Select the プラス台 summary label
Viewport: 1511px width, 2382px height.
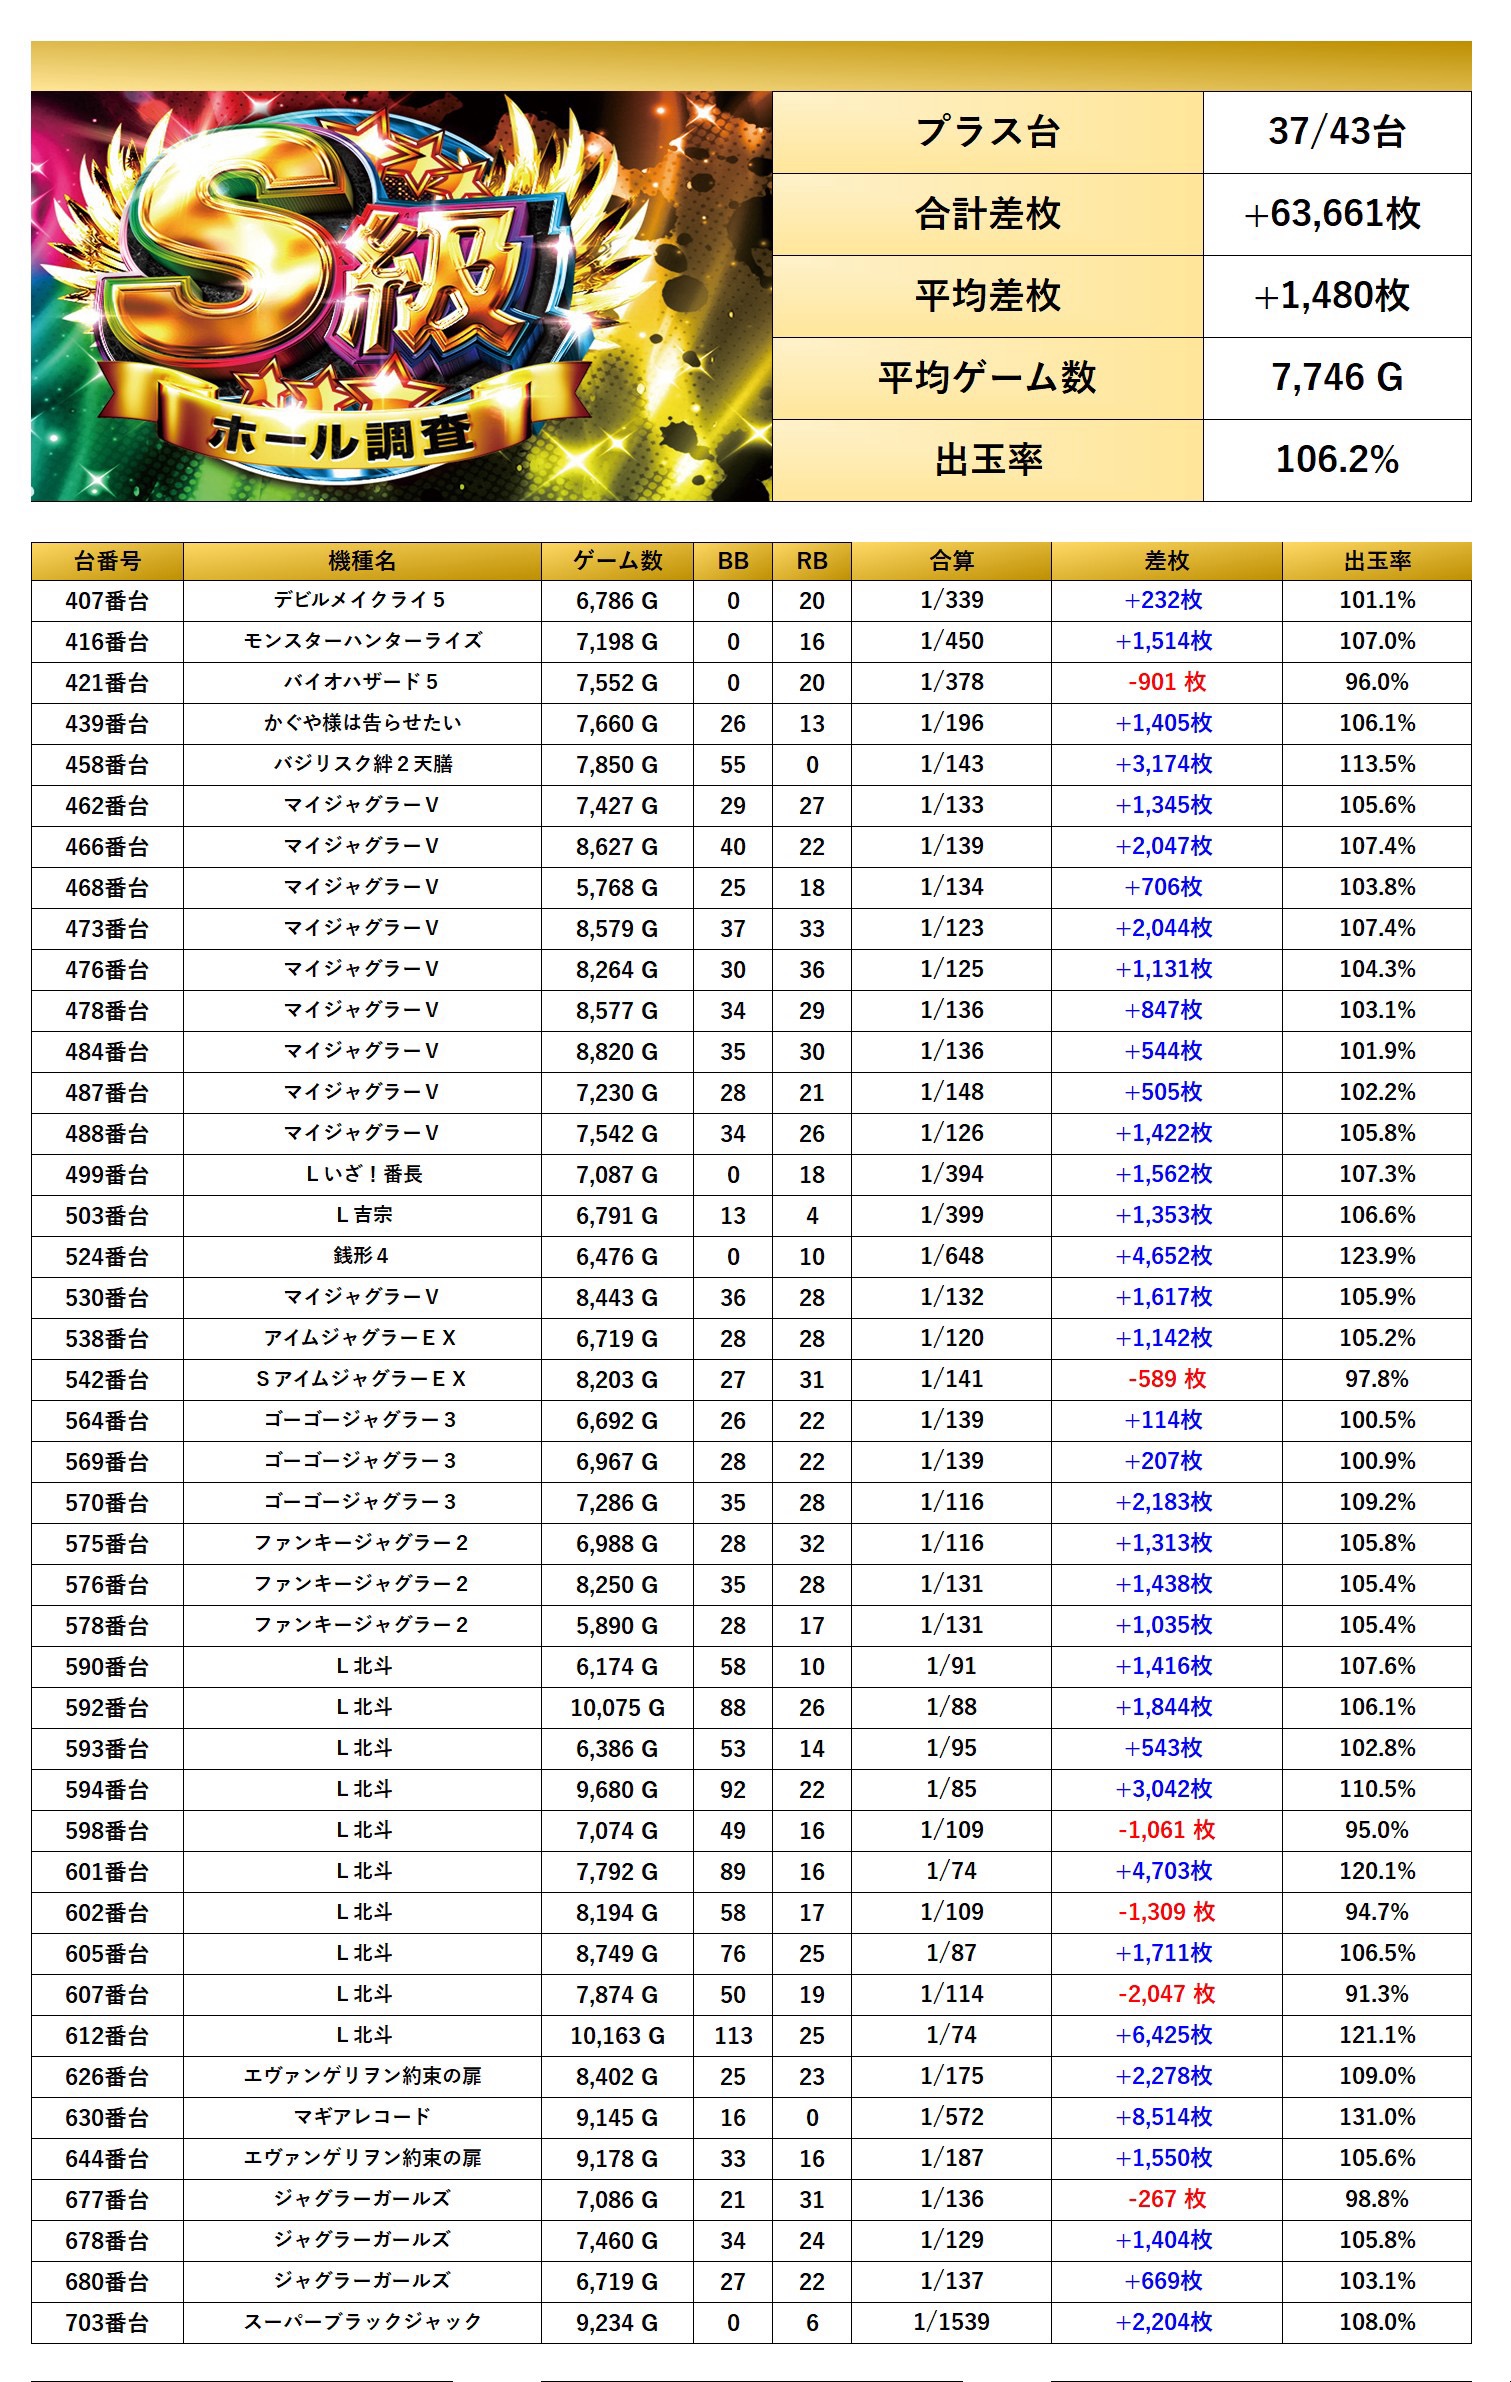988,132
